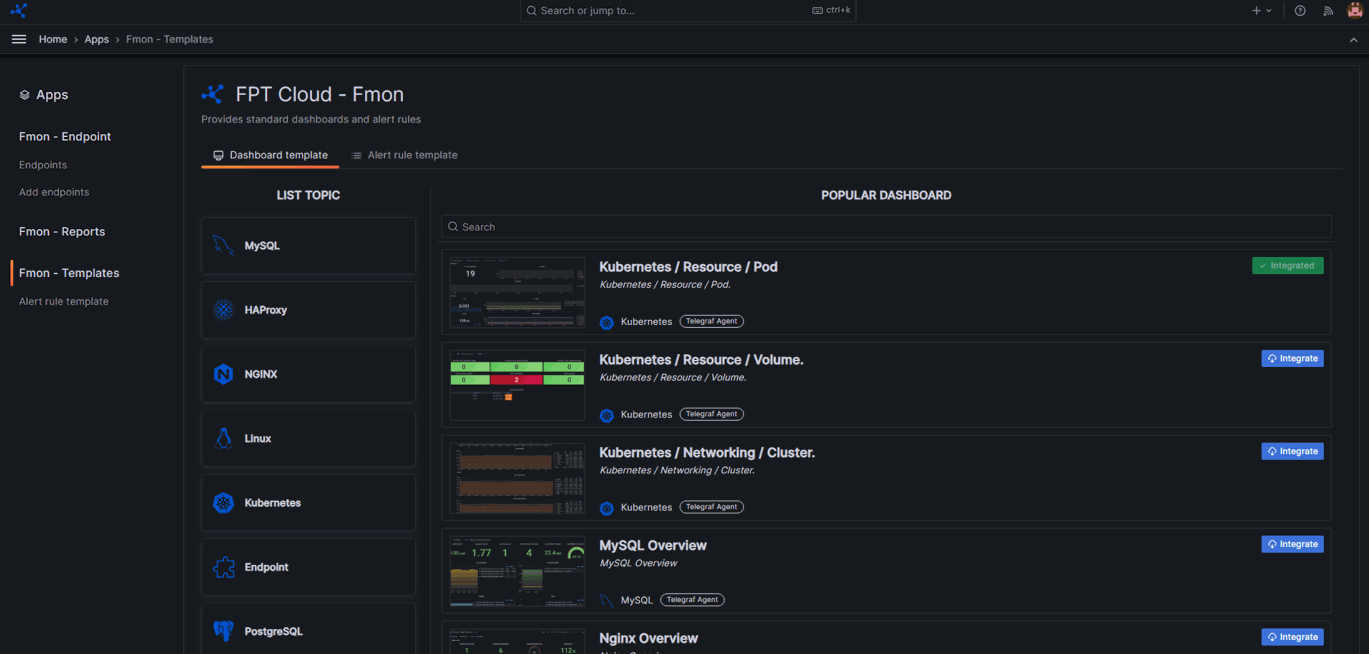Click the Grafana home logo icon
Screen dimensions: 1369x654
[18, 11]
